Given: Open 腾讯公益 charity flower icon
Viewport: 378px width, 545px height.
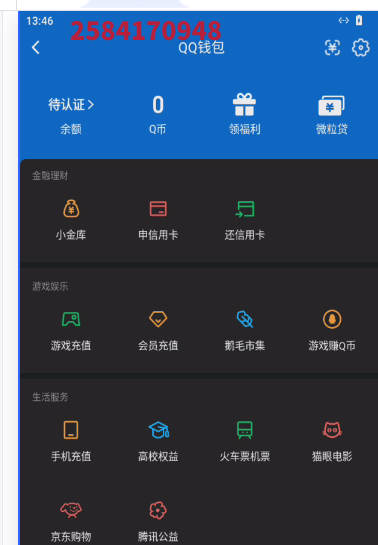Looking at the screenshot, I should coord(158,510).
